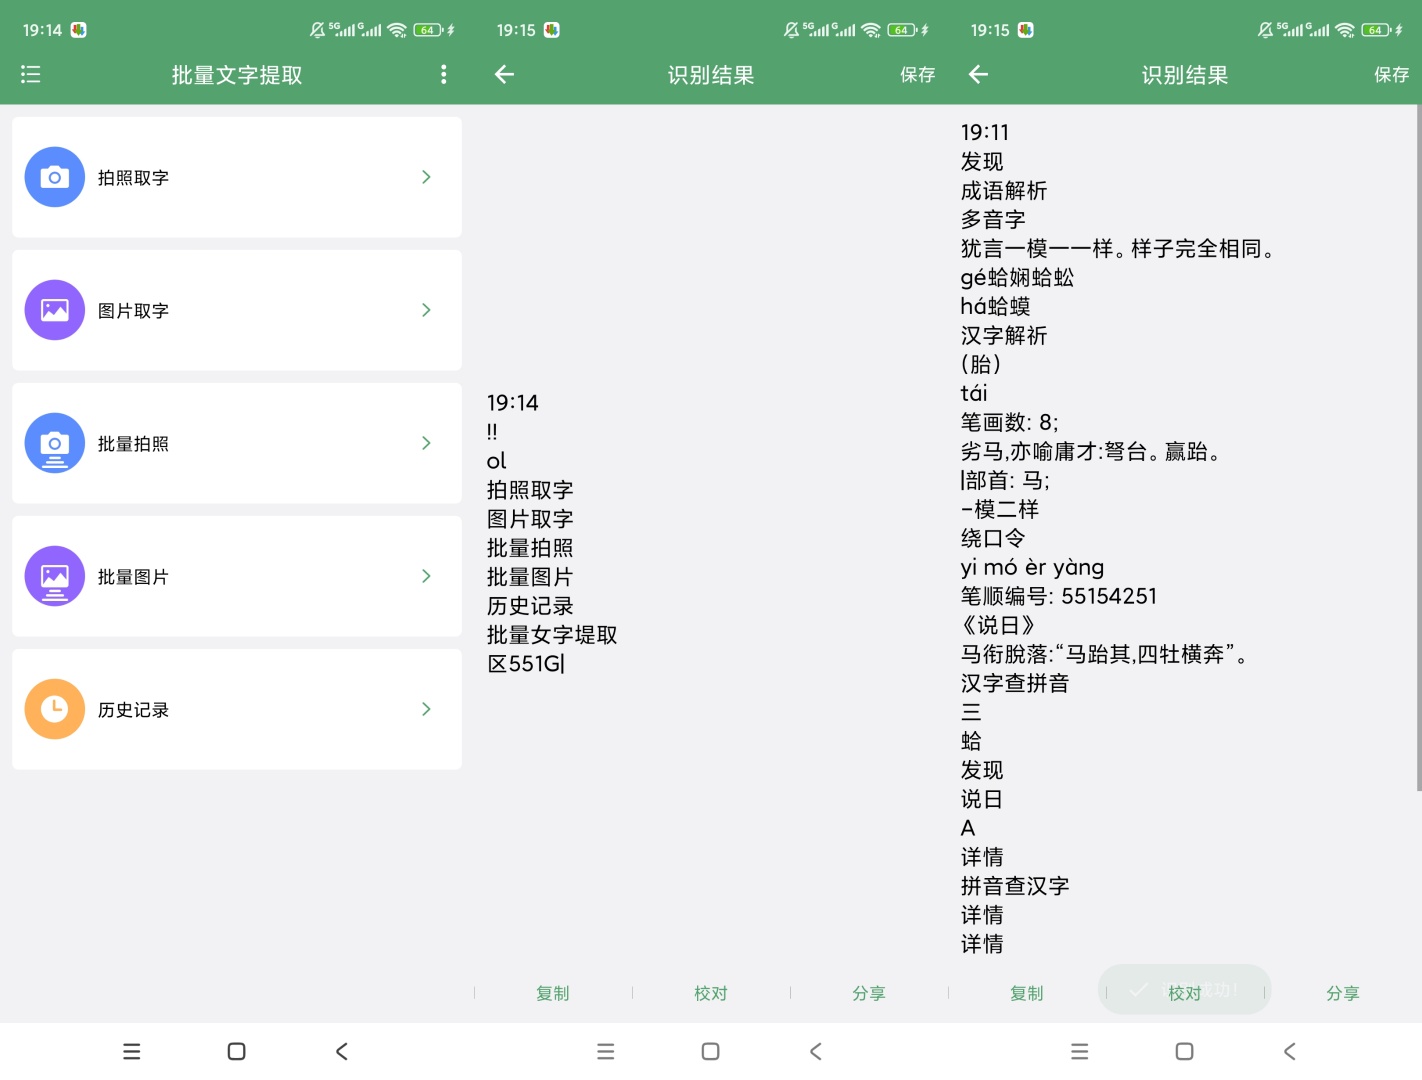Open the 批量拍照 menu entry
This screenshot has width=1422, height=1080.
point(237,443)
